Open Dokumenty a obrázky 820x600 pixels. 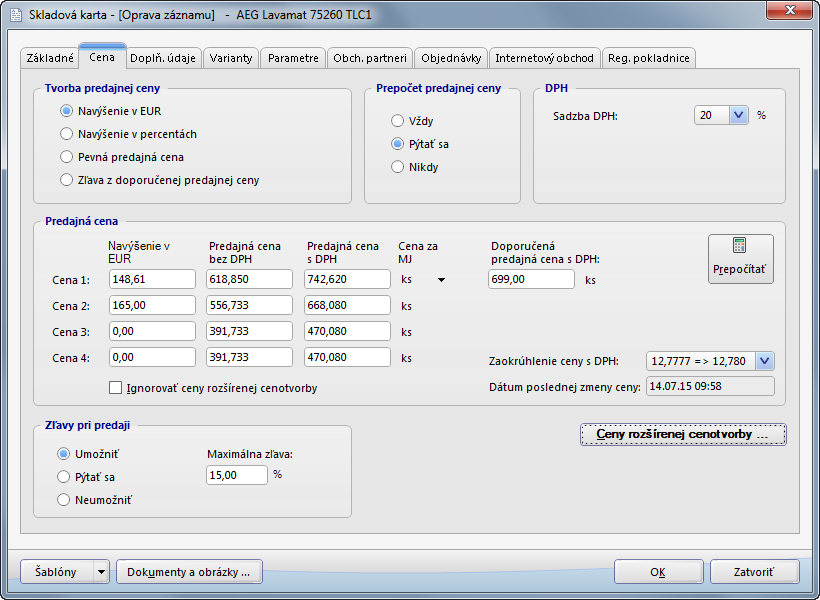[189, 572]
